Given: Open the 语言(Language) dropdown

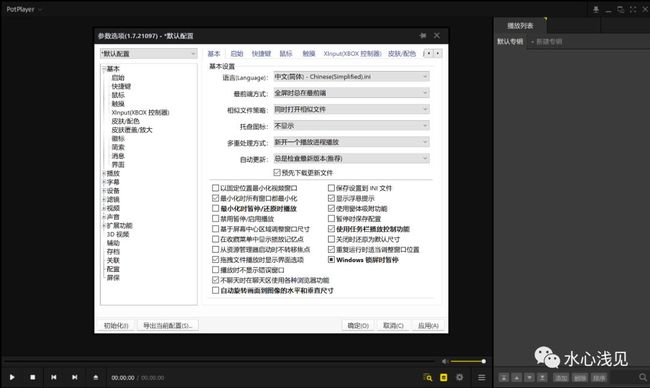Looking at the screenshot, I should point(351,77).
